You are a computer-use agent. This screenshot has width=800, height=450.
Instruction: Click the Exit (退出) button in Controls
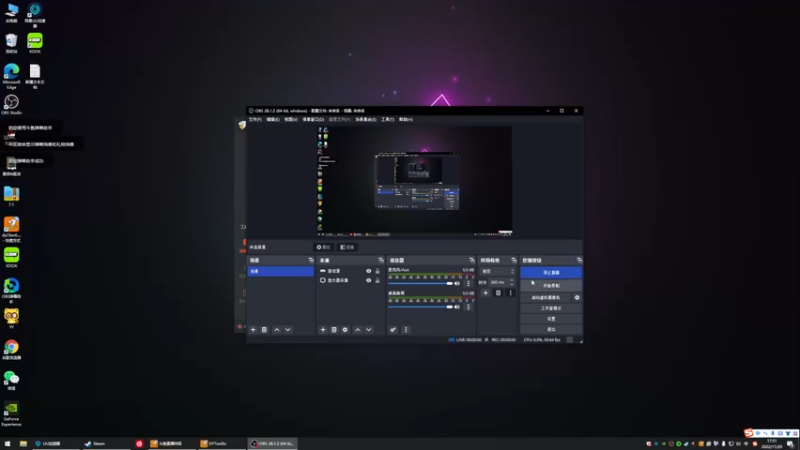[x=551, y=330]
